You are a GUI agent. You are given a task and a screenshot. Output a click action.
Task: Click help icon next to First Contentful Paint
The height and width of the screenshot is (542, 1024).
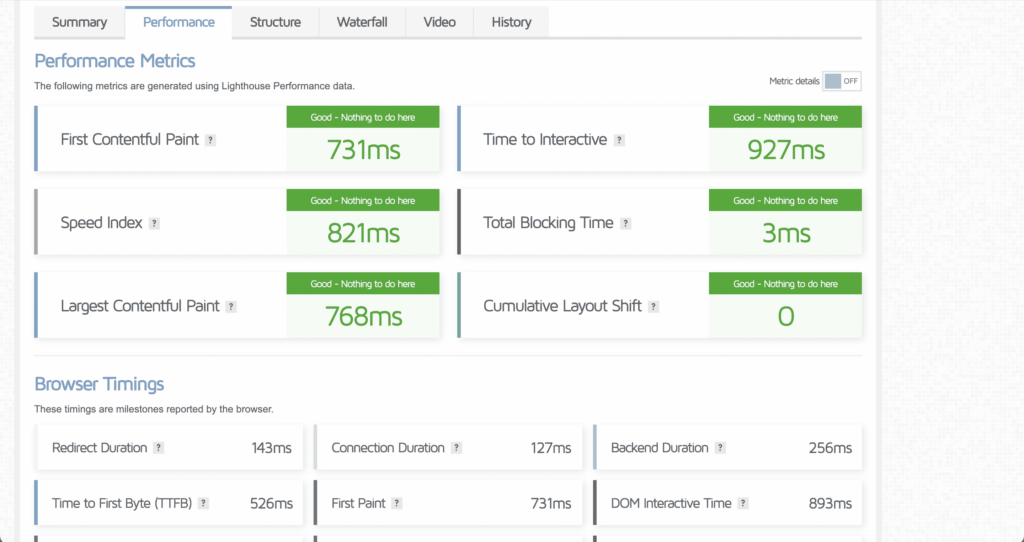(210, 141)
